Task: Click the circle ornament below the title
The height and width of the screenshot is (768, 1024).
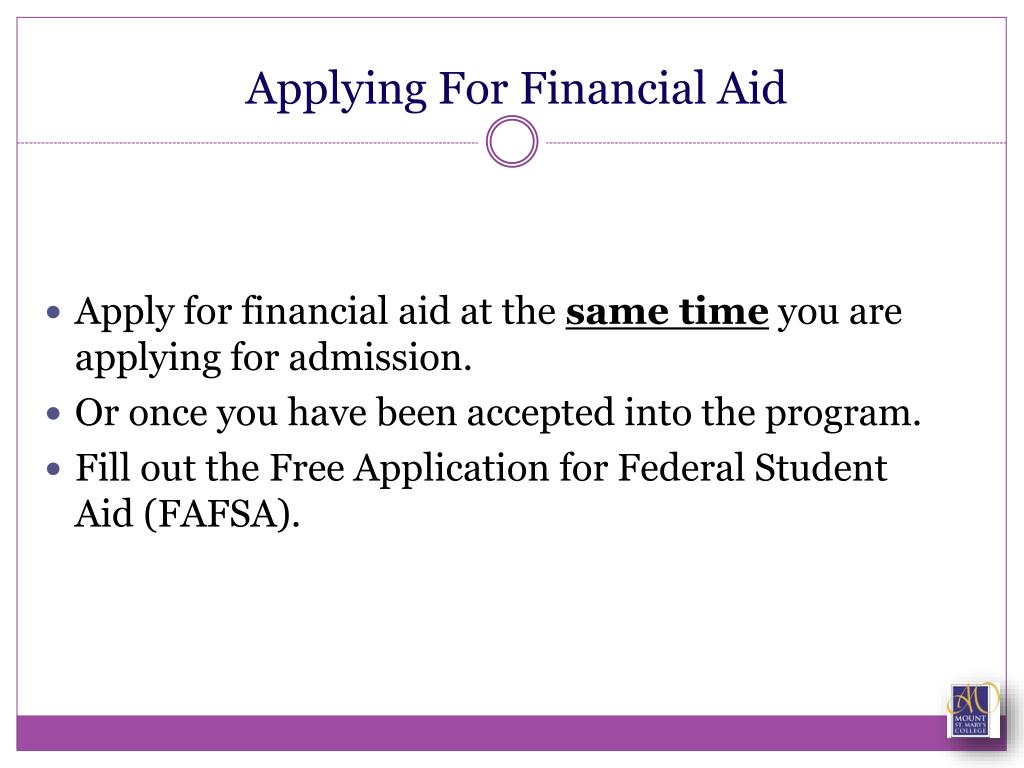Action: click(x=512, y=142)
